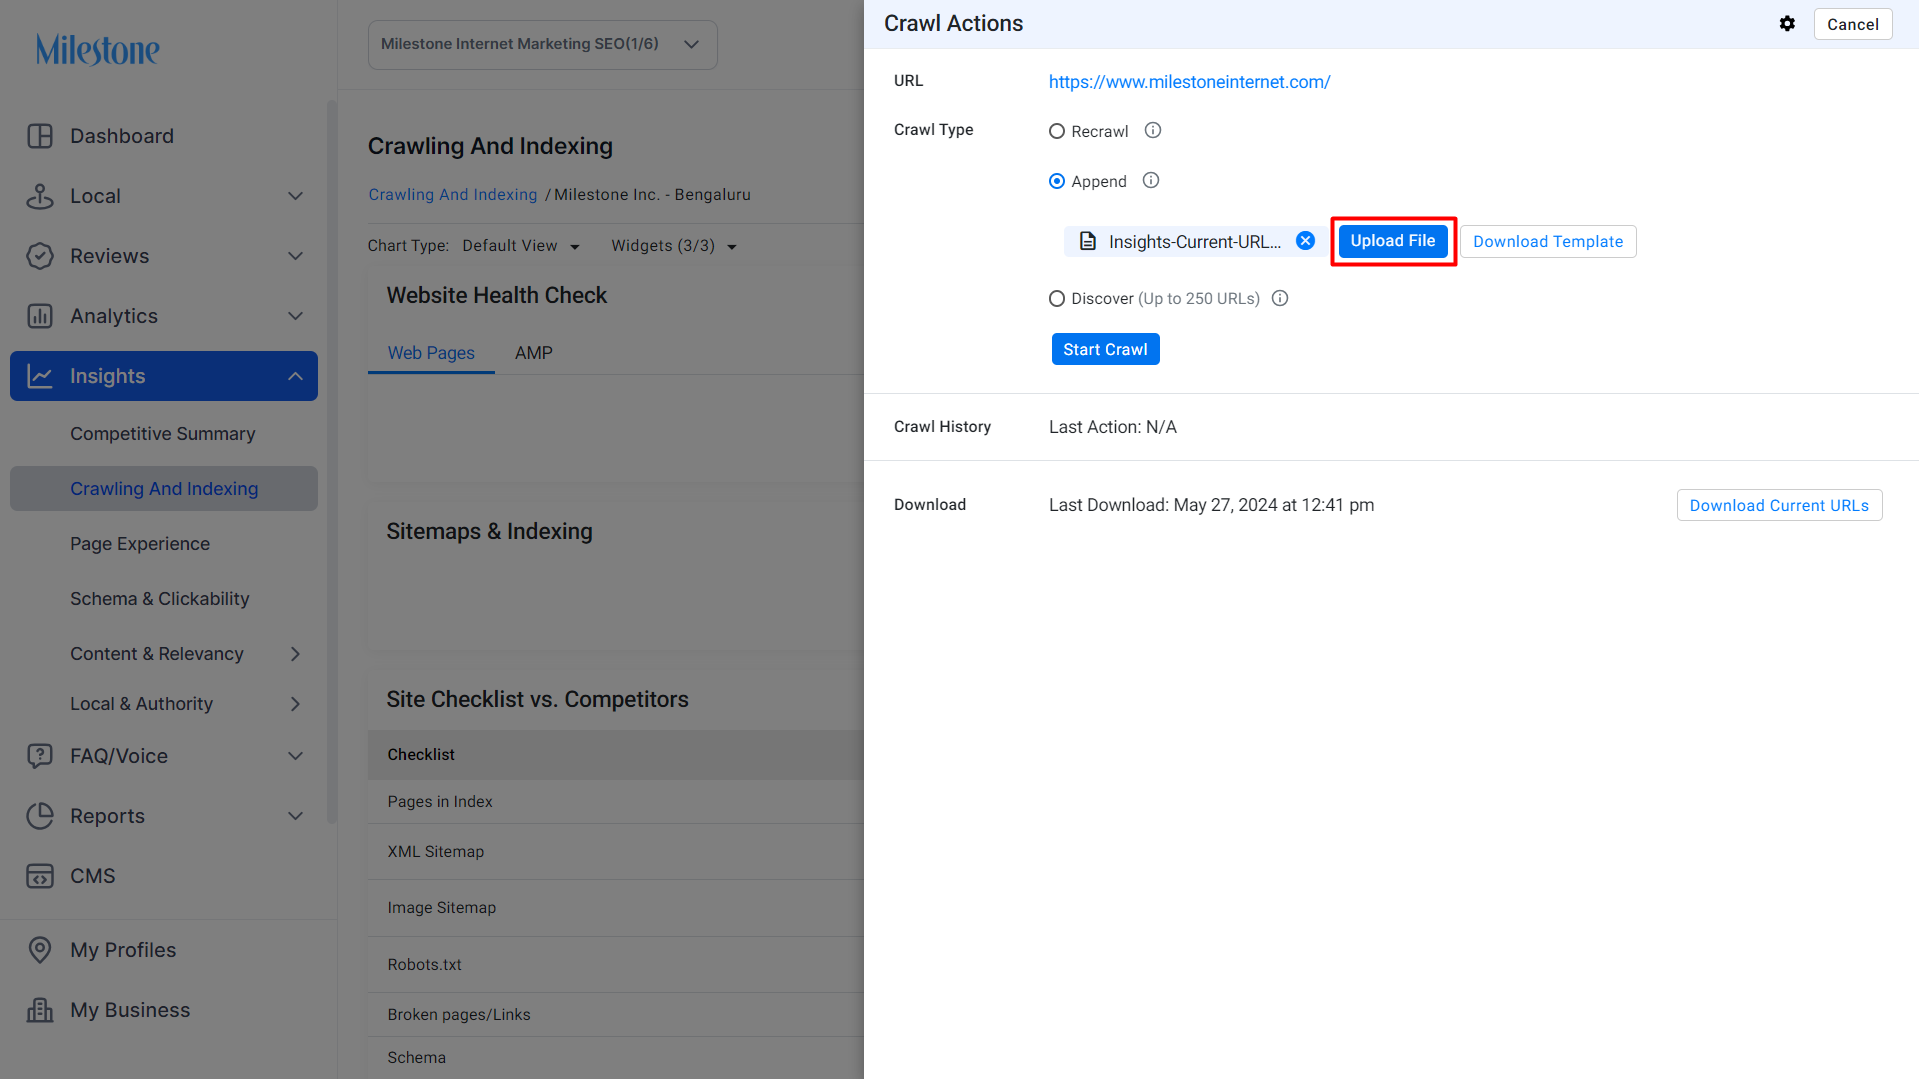Click the FAQ/Voice sidebar icon

click(x=40, y=756)
